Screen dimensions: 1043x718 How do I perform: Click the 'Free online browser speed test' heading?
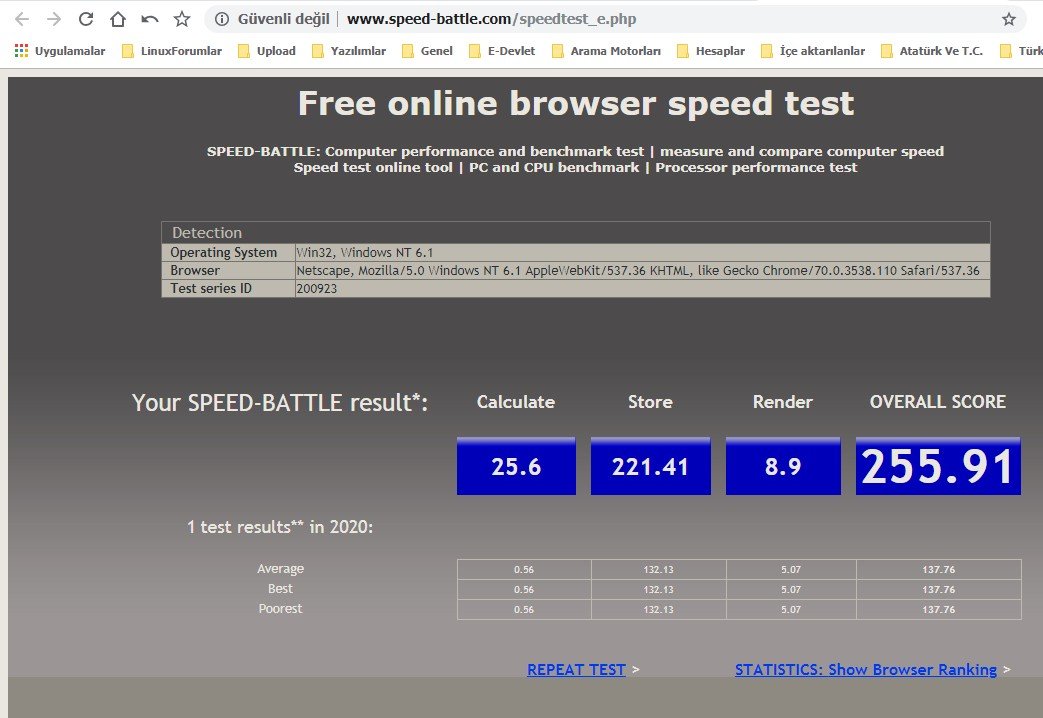[x=576, y=104]
